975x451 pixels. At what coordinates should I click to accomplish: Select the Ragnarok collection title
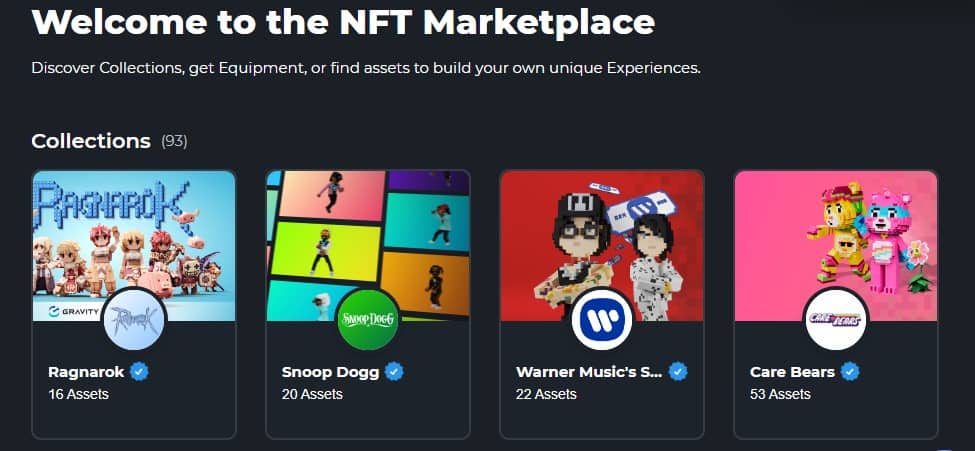click(86, 372)
